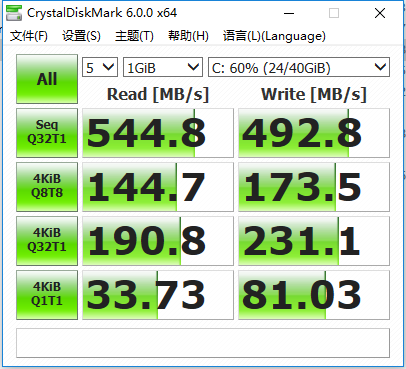Viewport: 406px width, 369px height.
Task: Open the 帮助(H) menu
Action: [188, 36]
